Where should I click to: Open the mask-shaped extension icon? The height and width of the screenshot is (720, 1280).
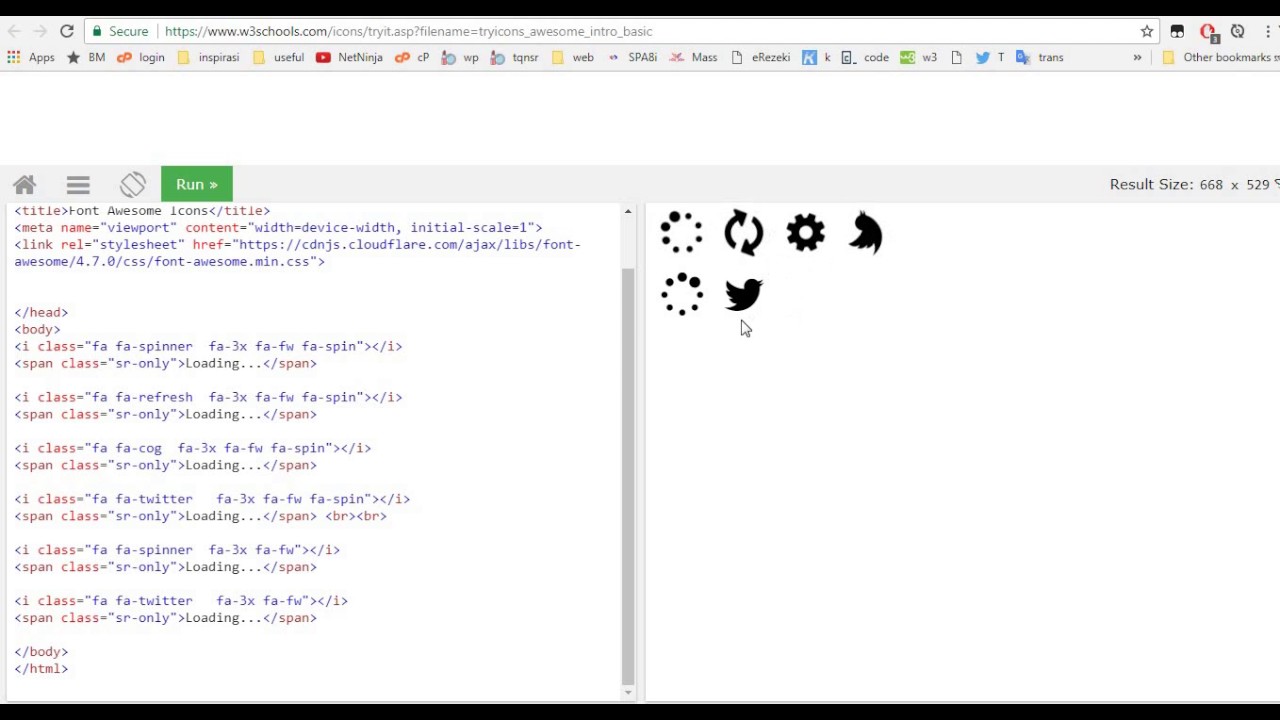click(1177, 32)
